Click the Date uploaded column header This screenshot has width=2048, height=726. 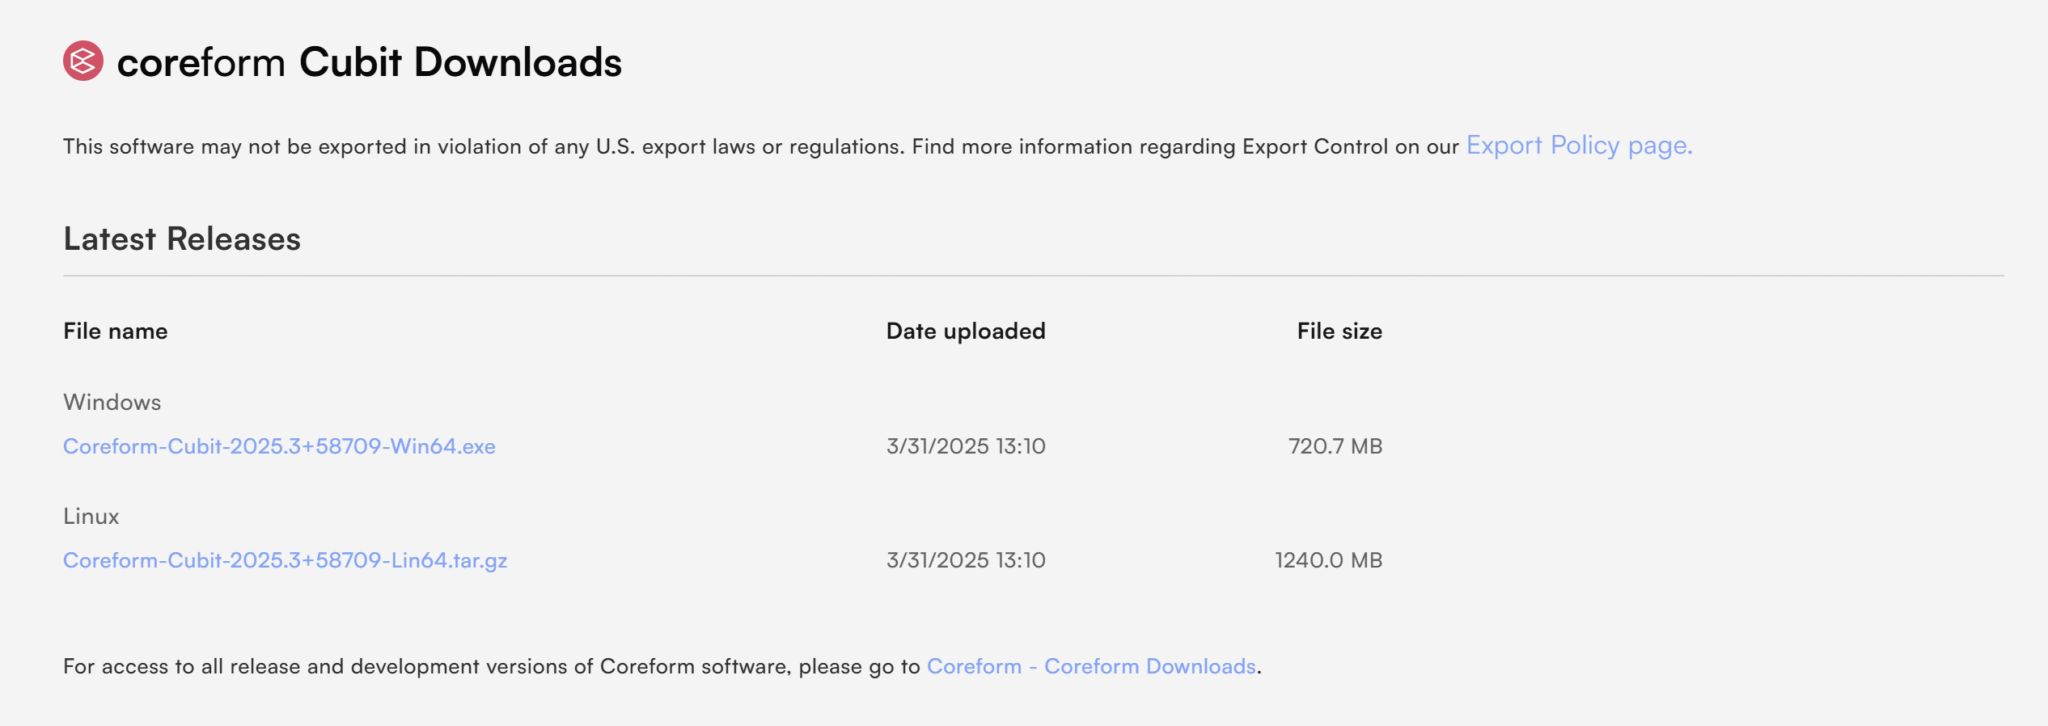coord(965,331)
